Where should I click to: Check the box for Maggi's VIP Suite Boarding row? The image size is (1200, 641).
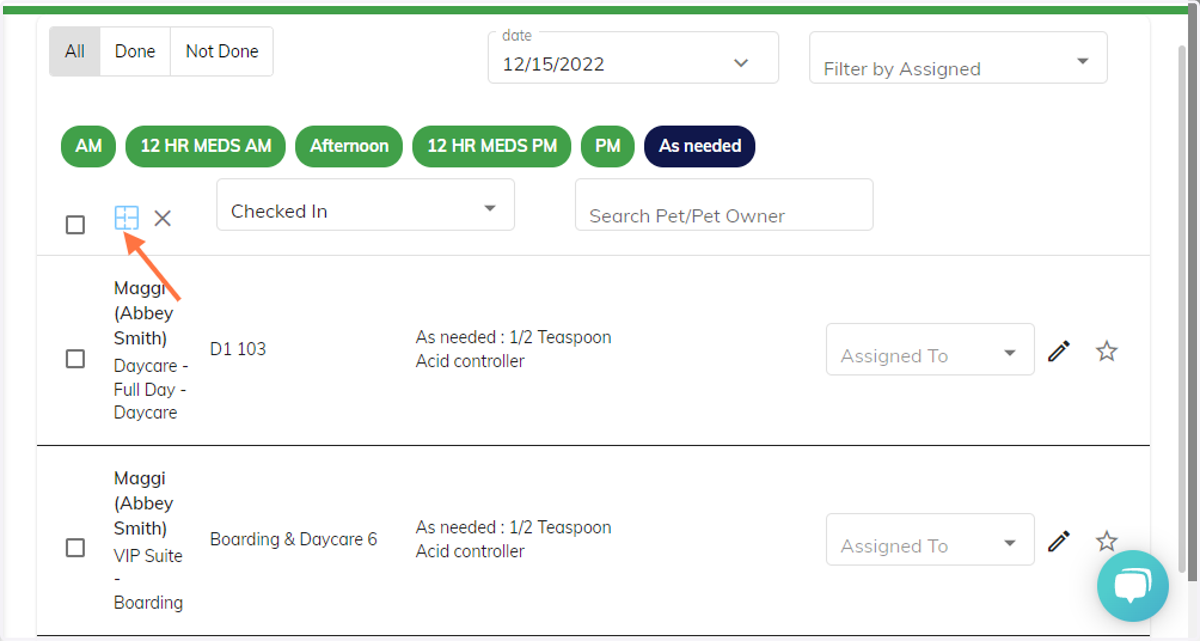pos(75,547)
